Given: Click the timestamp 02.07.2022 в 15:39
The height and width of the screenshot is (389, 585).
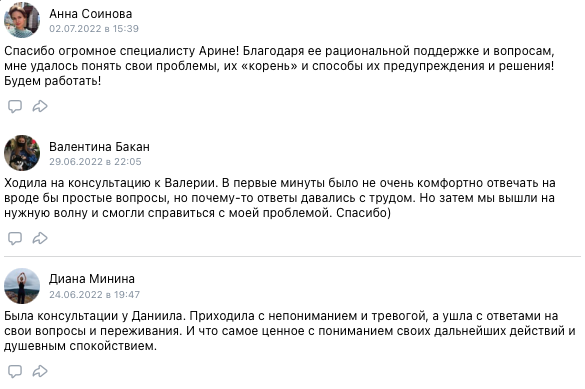Looking at the screenshot, I should point(94,29).
